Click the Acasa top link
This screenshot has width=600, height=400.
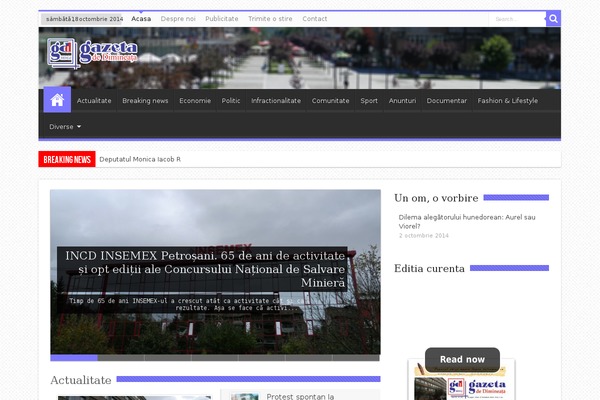(141, 19)
